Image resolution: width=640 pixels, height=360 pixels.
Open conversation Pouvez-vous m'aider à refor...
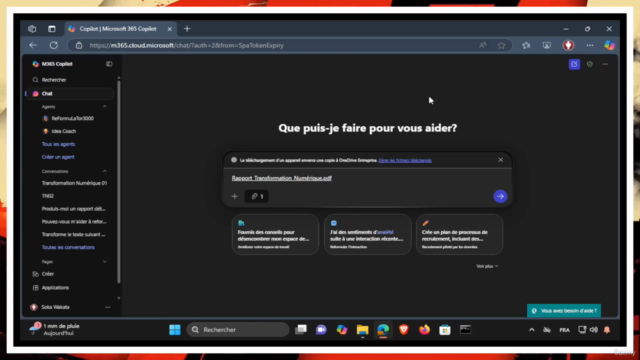(74, 222)
